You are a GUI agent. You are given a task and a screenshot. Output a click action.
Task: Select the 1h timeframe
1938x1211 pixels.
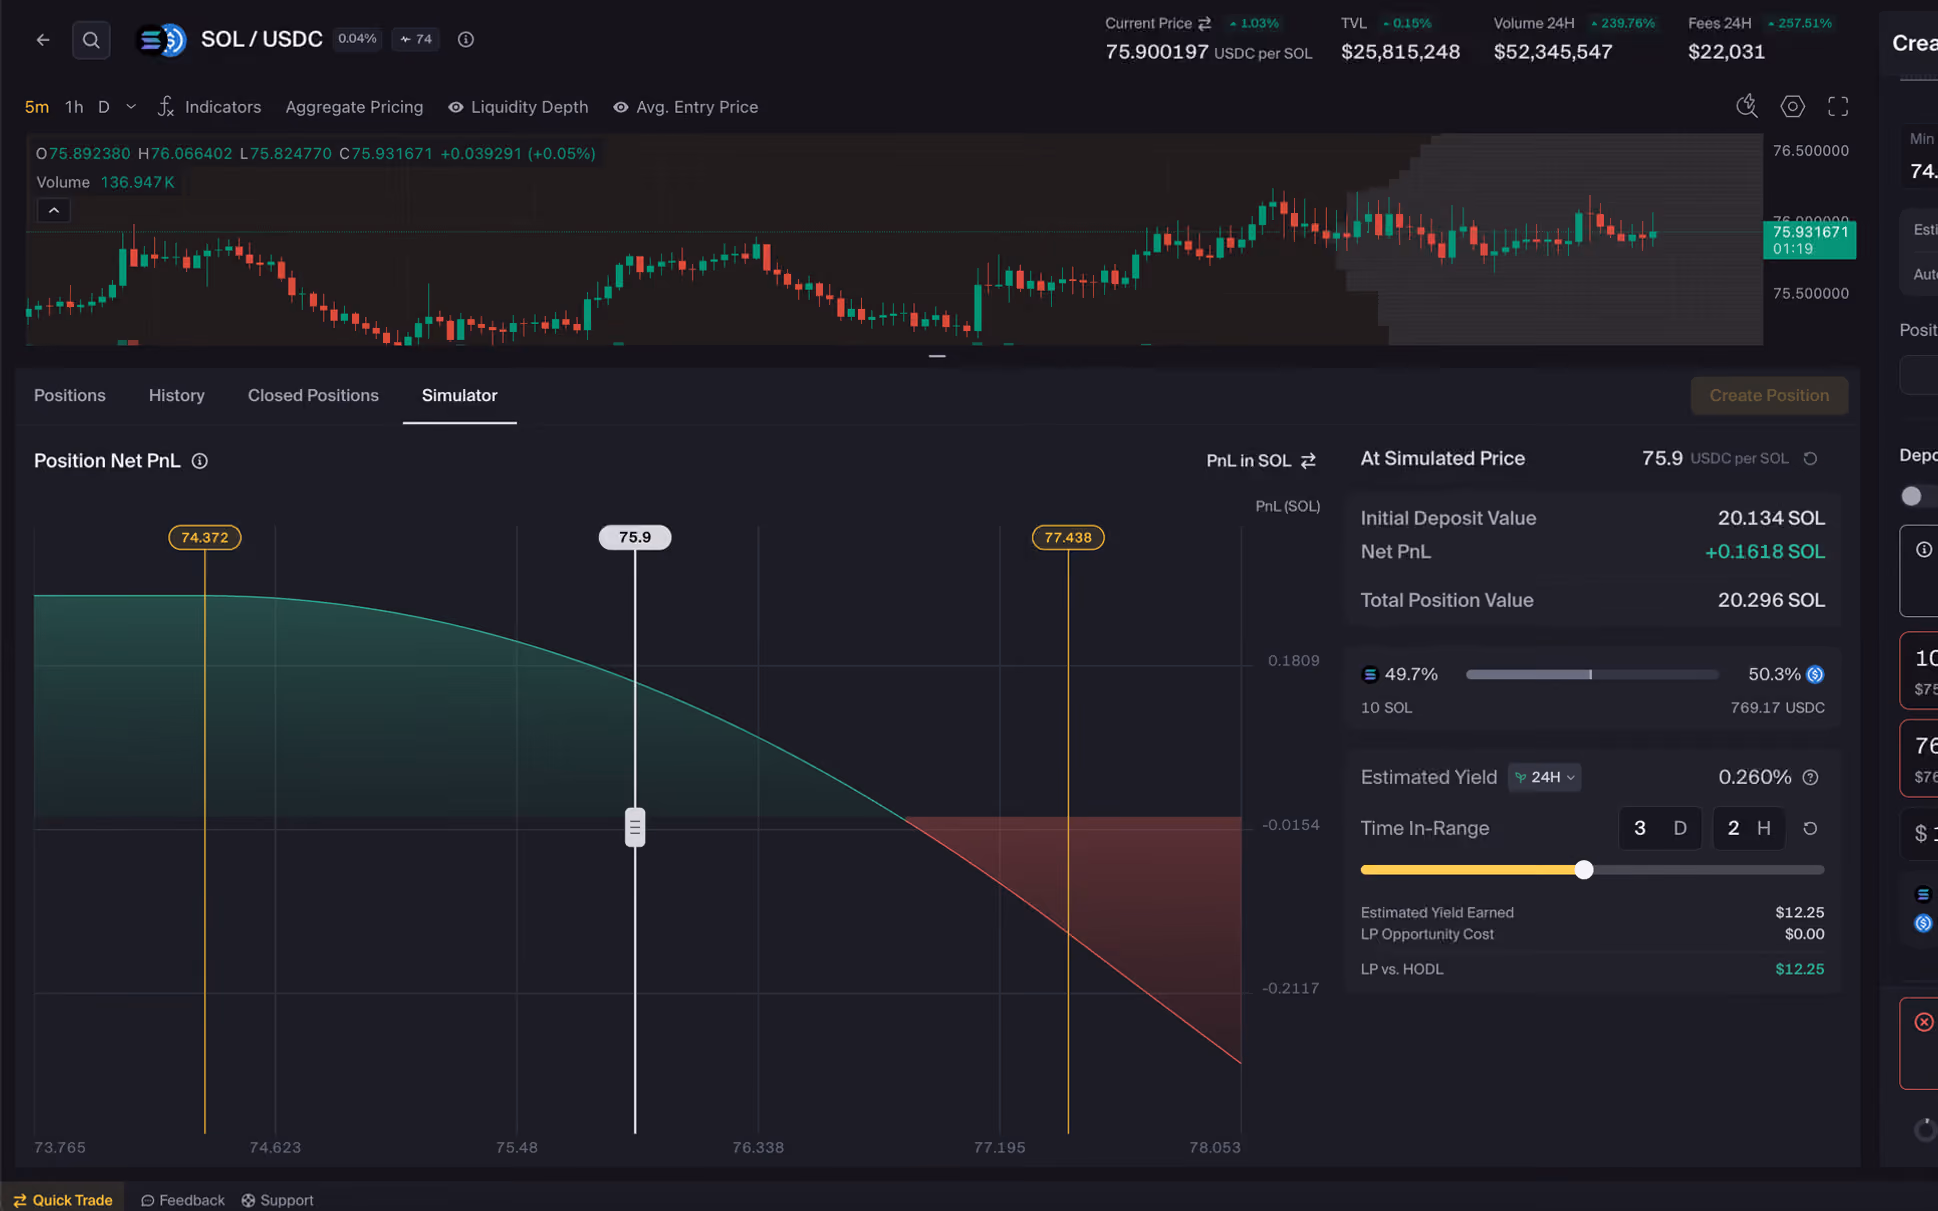[74, 107]
